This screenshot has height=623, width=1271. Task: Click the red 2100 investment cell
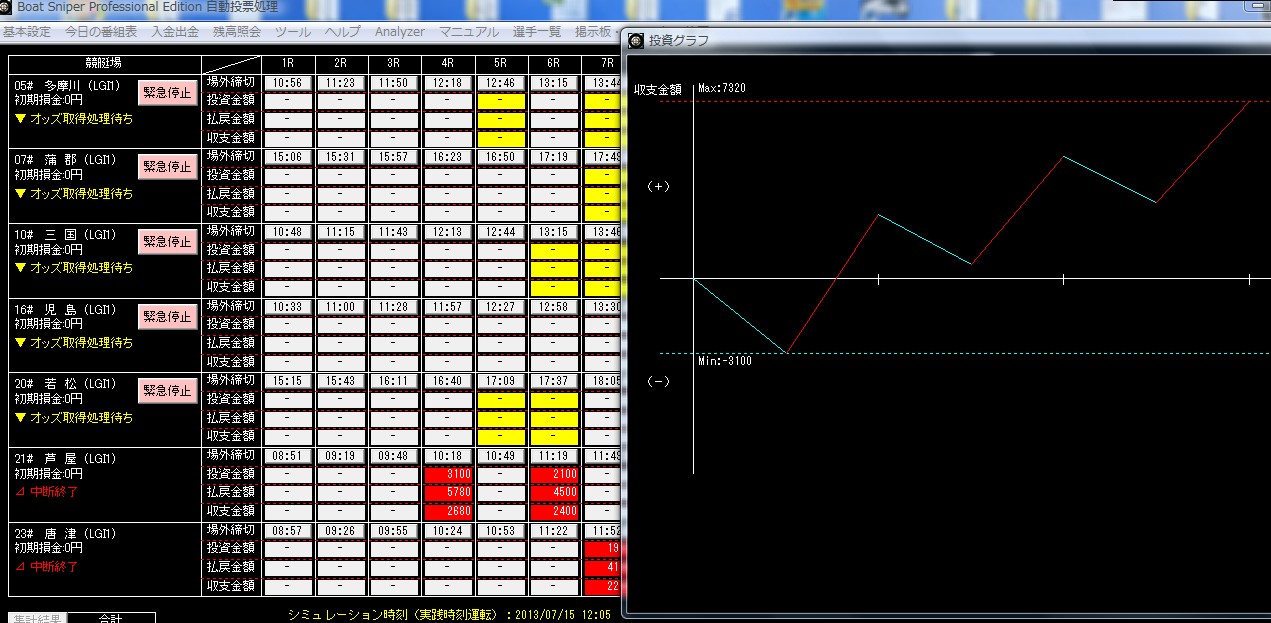coord(554,474)
